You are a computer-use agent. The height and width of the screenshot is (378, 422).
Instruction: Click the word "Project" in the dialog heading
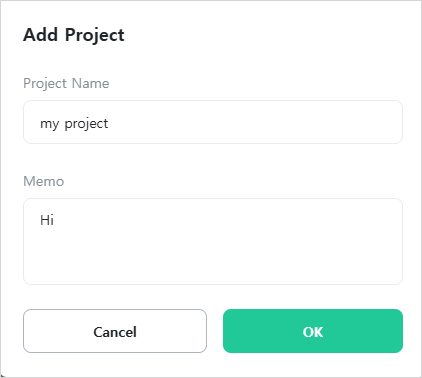tap(95, 35)
